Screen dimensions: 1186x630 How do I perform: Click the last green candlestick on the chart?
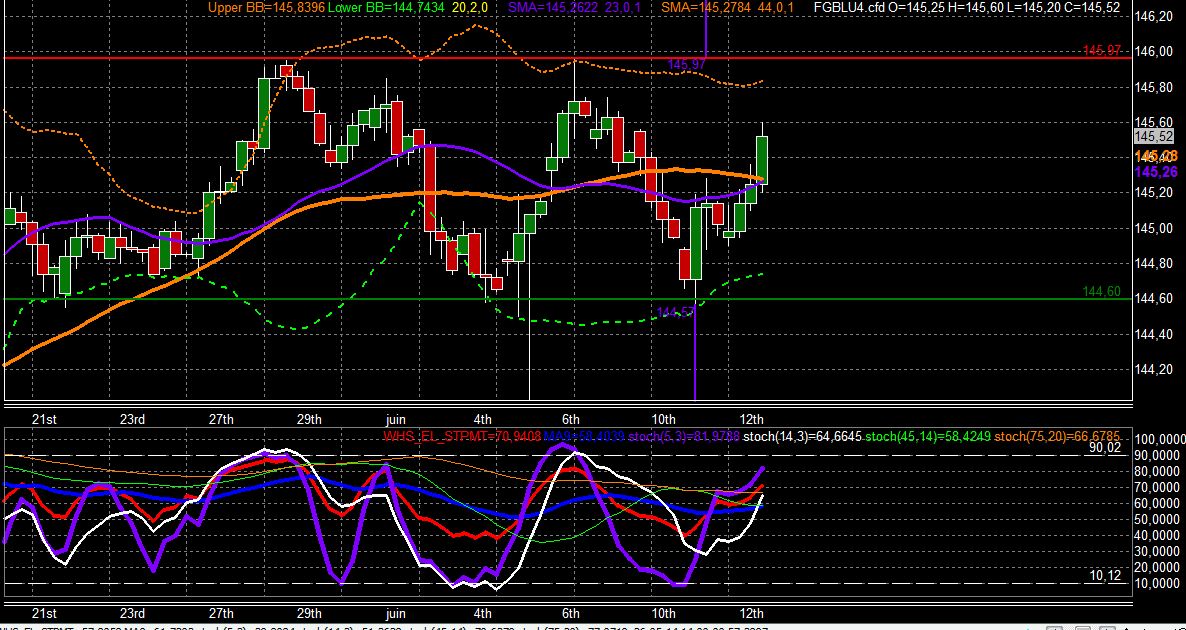[x=762, y=159]
